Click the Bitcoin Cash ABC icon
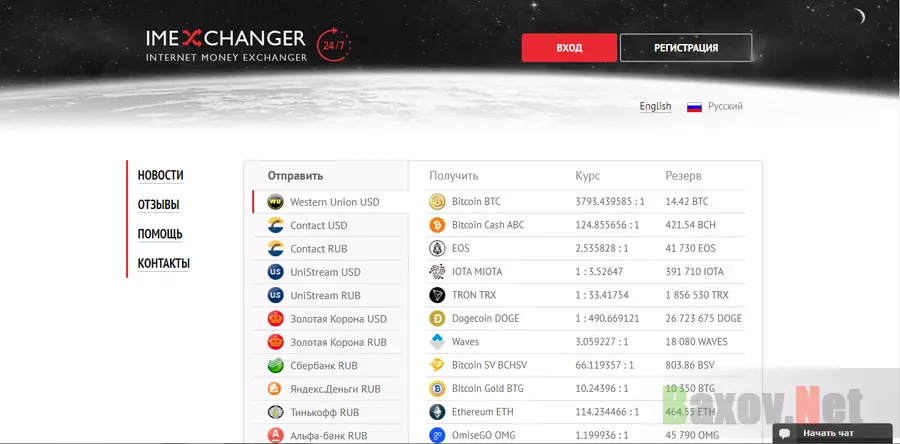900x444 pixels. click(x=437, y=225)
